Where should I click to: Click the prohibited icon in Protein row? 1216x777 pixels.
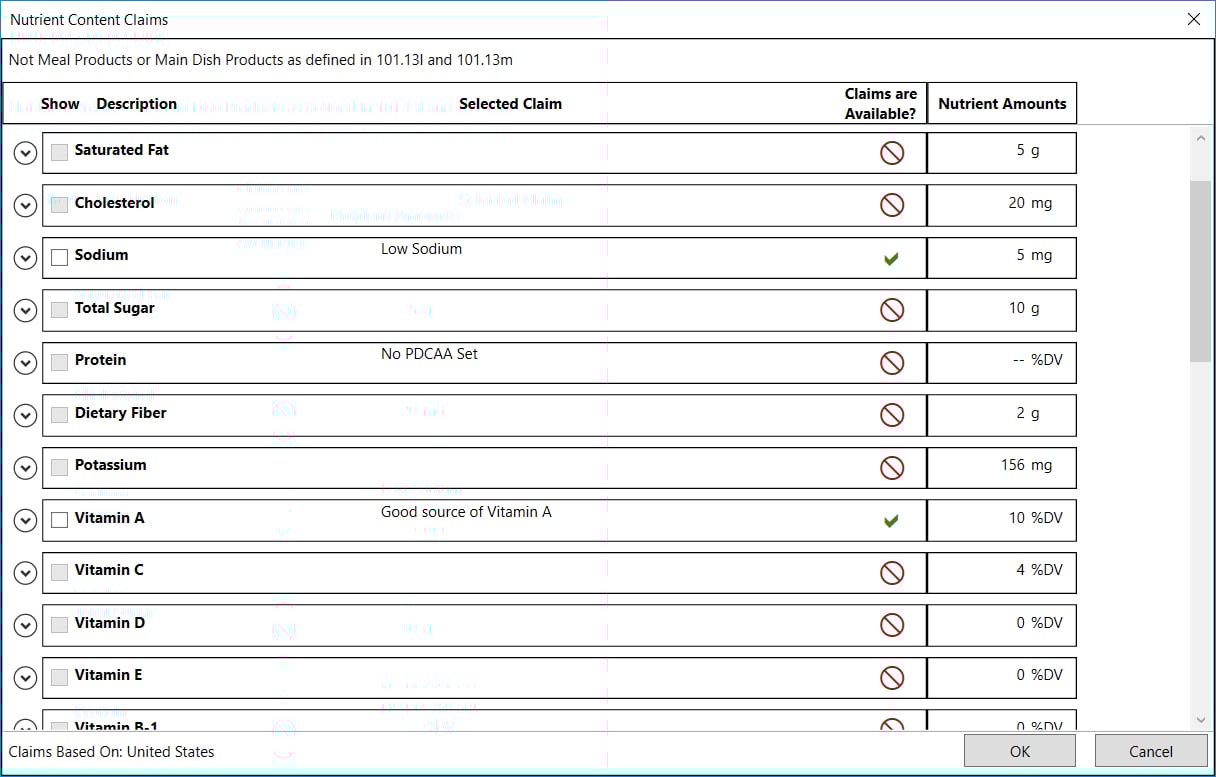(x=891, y=363)
